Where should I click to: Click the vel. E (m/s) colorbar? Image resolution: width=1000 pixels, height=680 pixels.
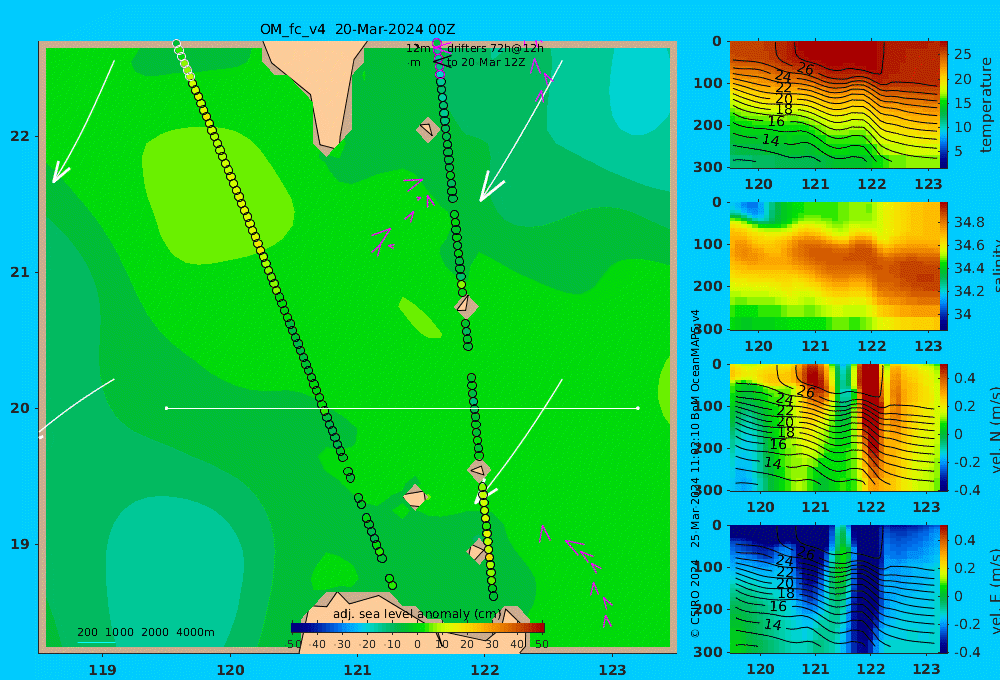[x=943, y=589]
